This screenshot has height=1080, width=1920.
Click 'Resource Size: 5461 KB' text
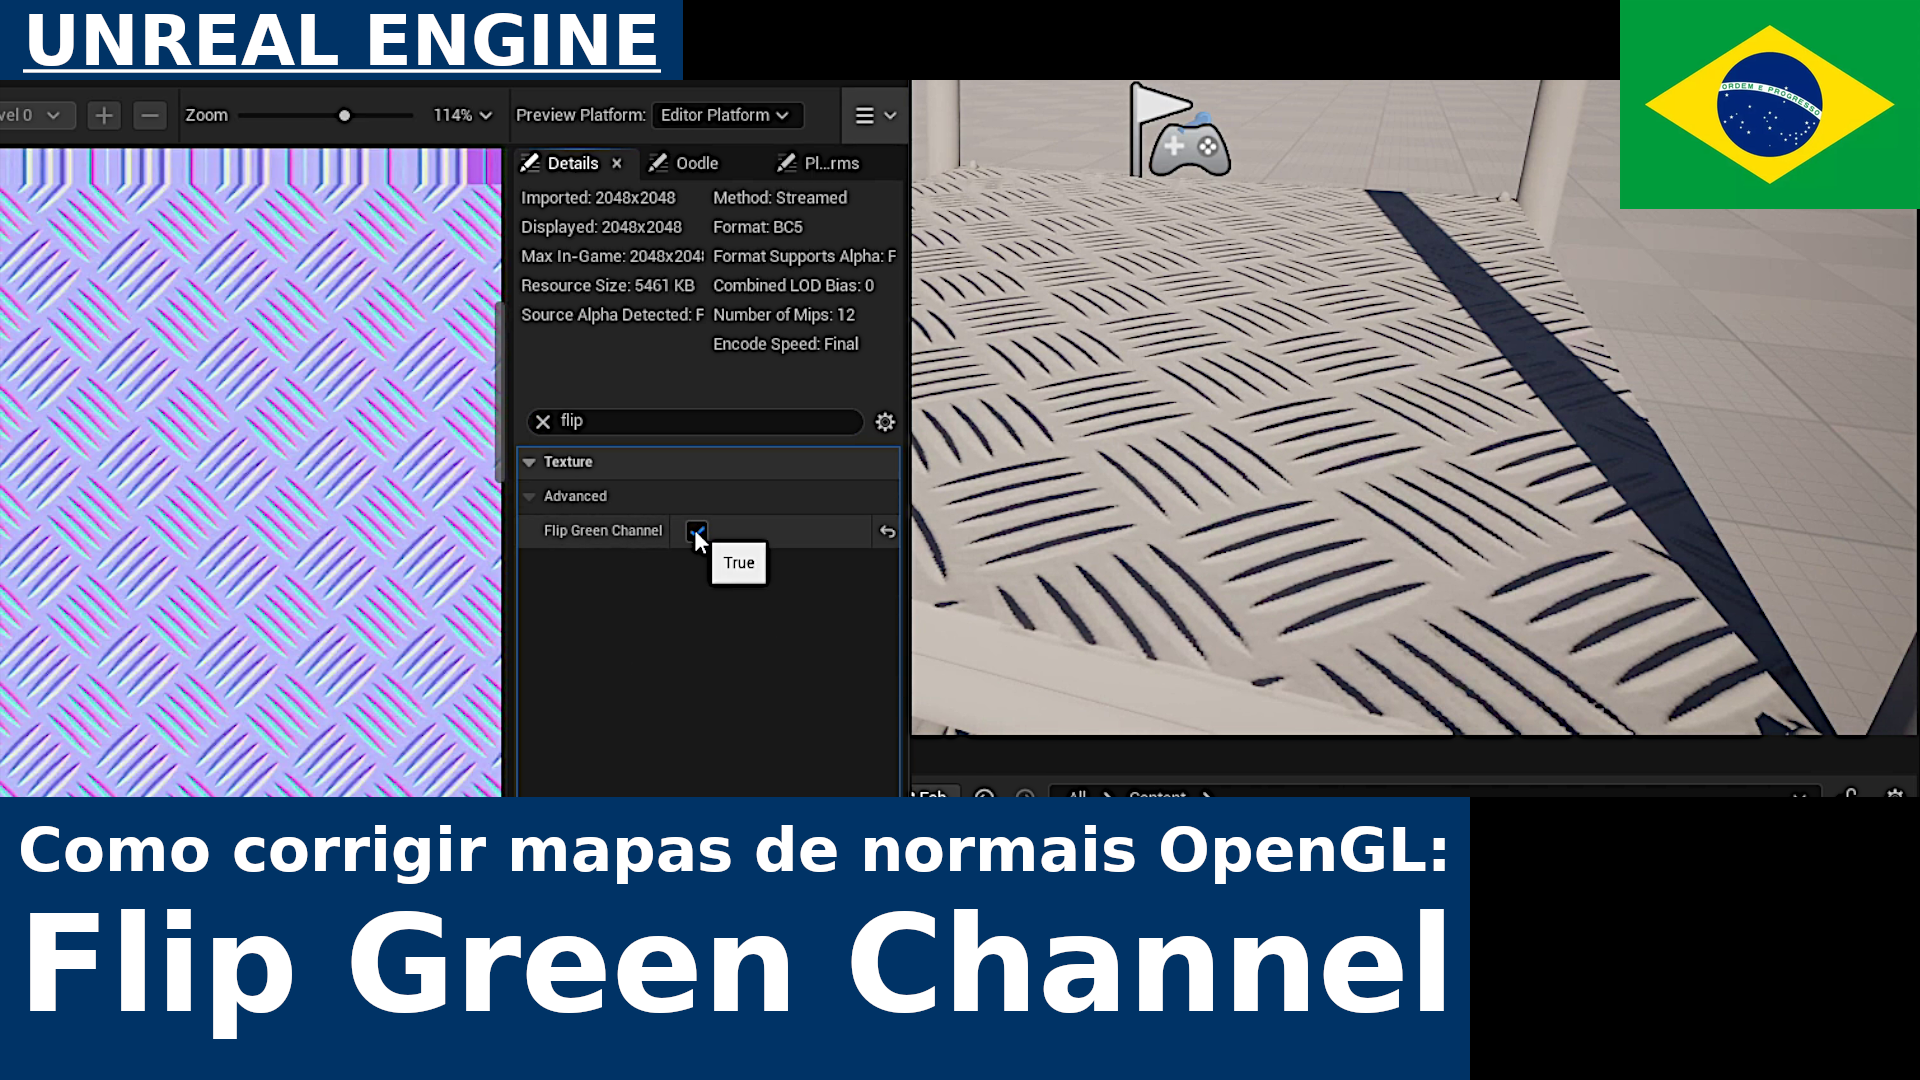[x=608, y=286]
